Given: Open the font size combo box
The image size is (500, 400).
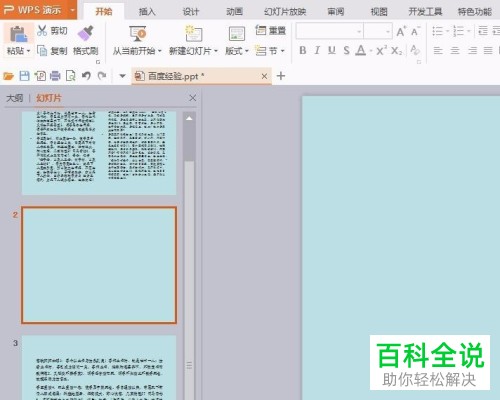Looking at the screenshot, I should click(x=378, y=32).
